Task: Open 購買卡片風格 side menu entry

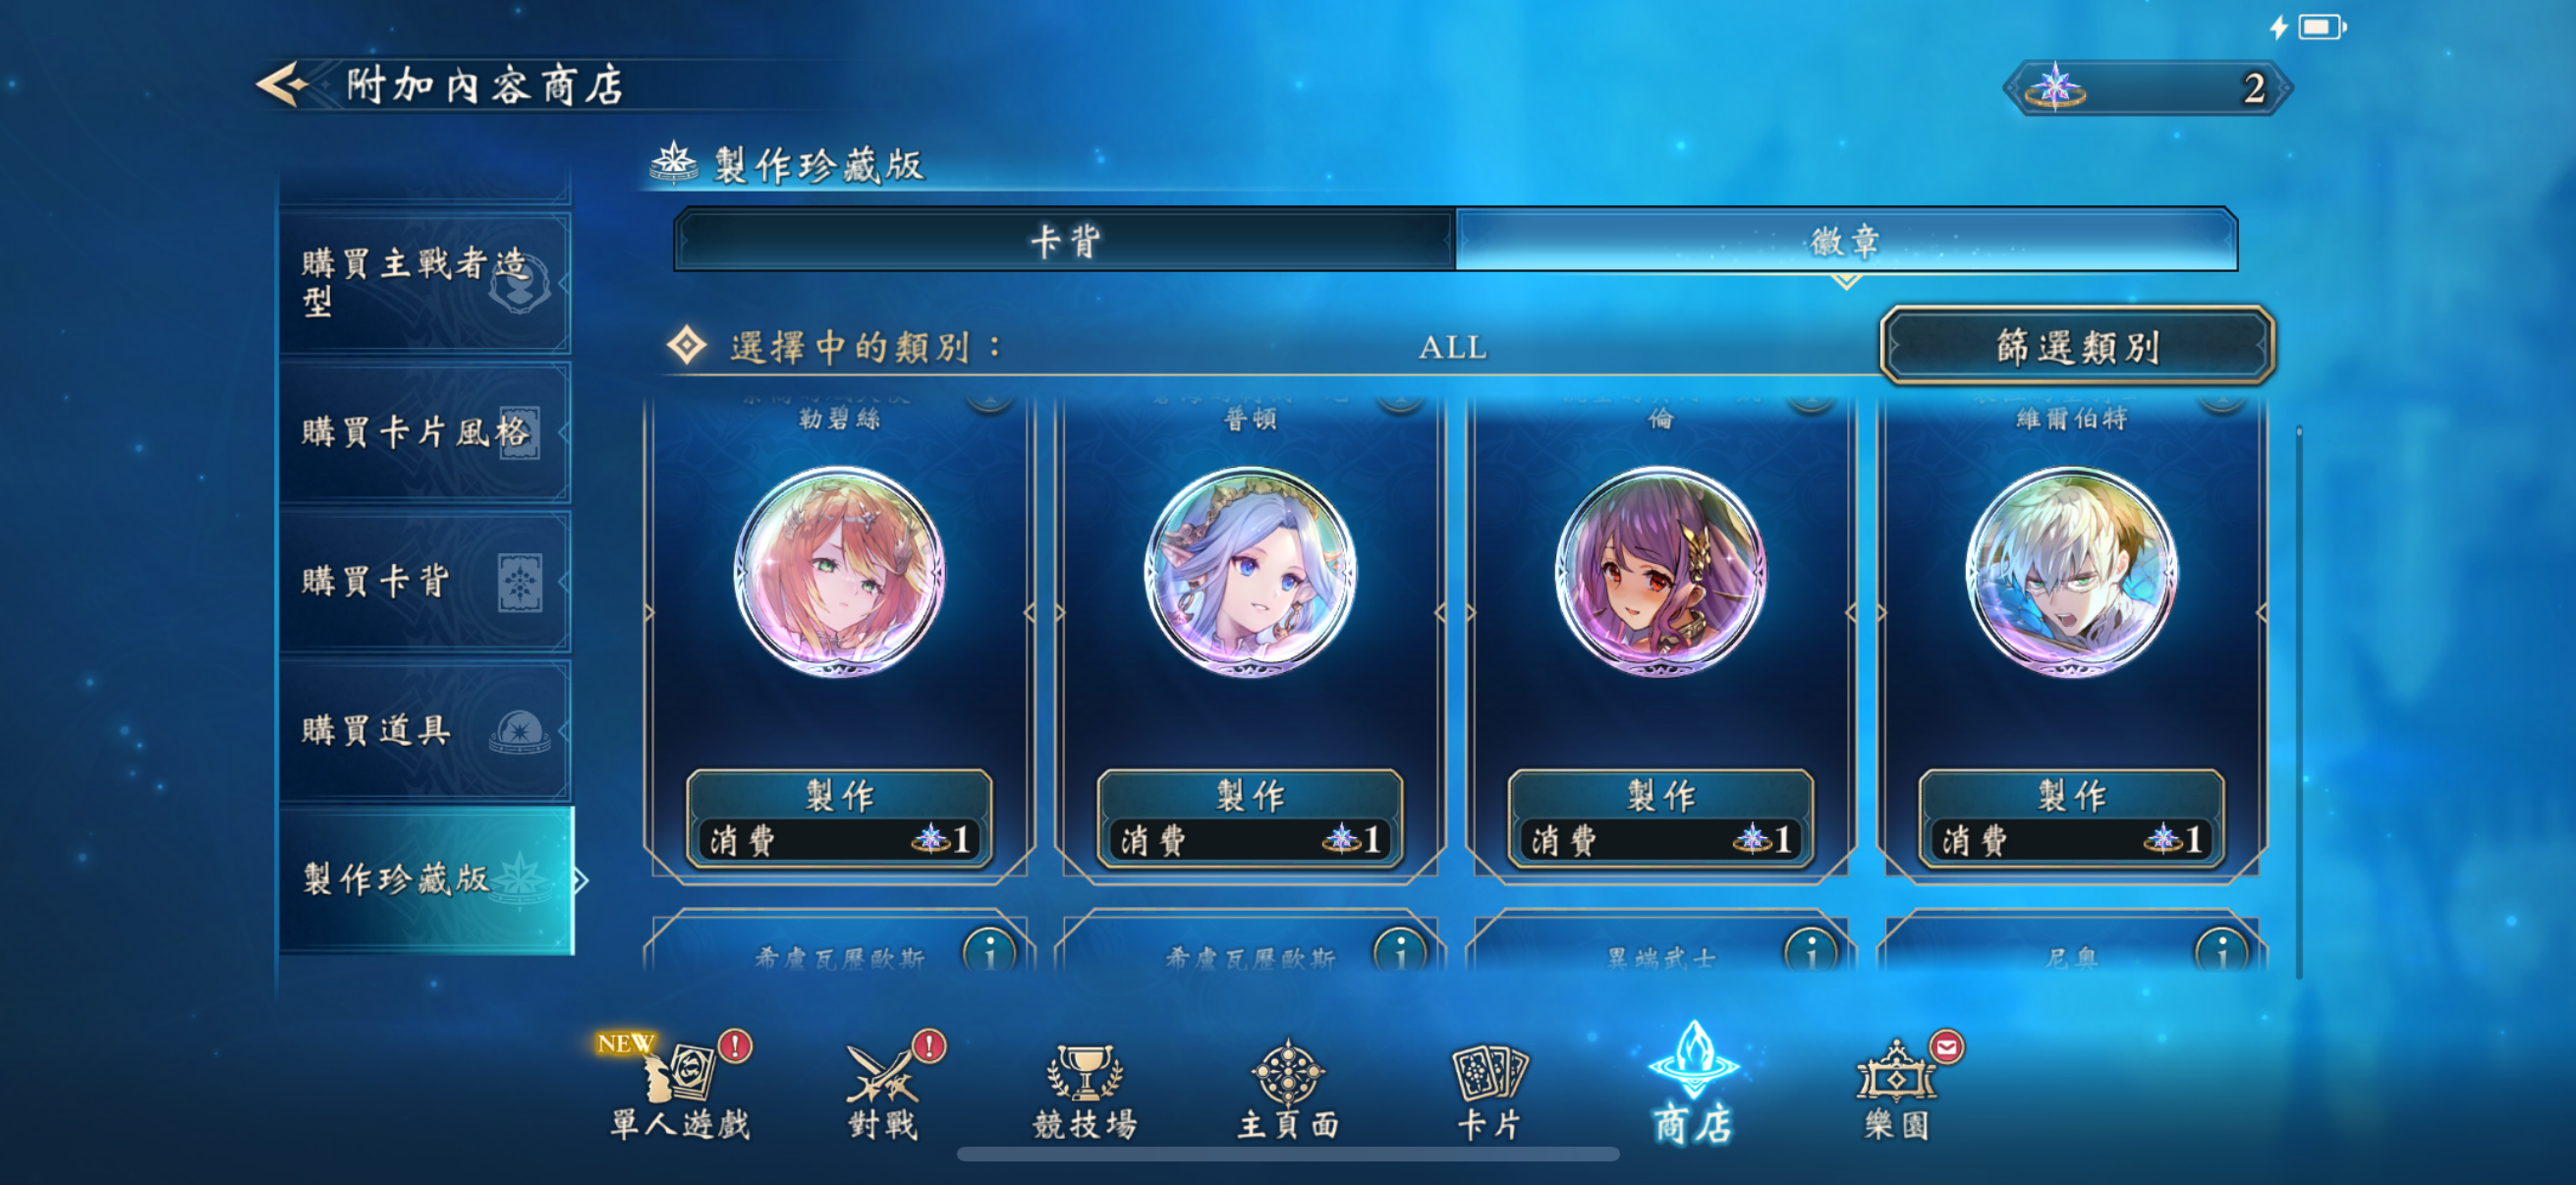Action: tap(425, 432)
